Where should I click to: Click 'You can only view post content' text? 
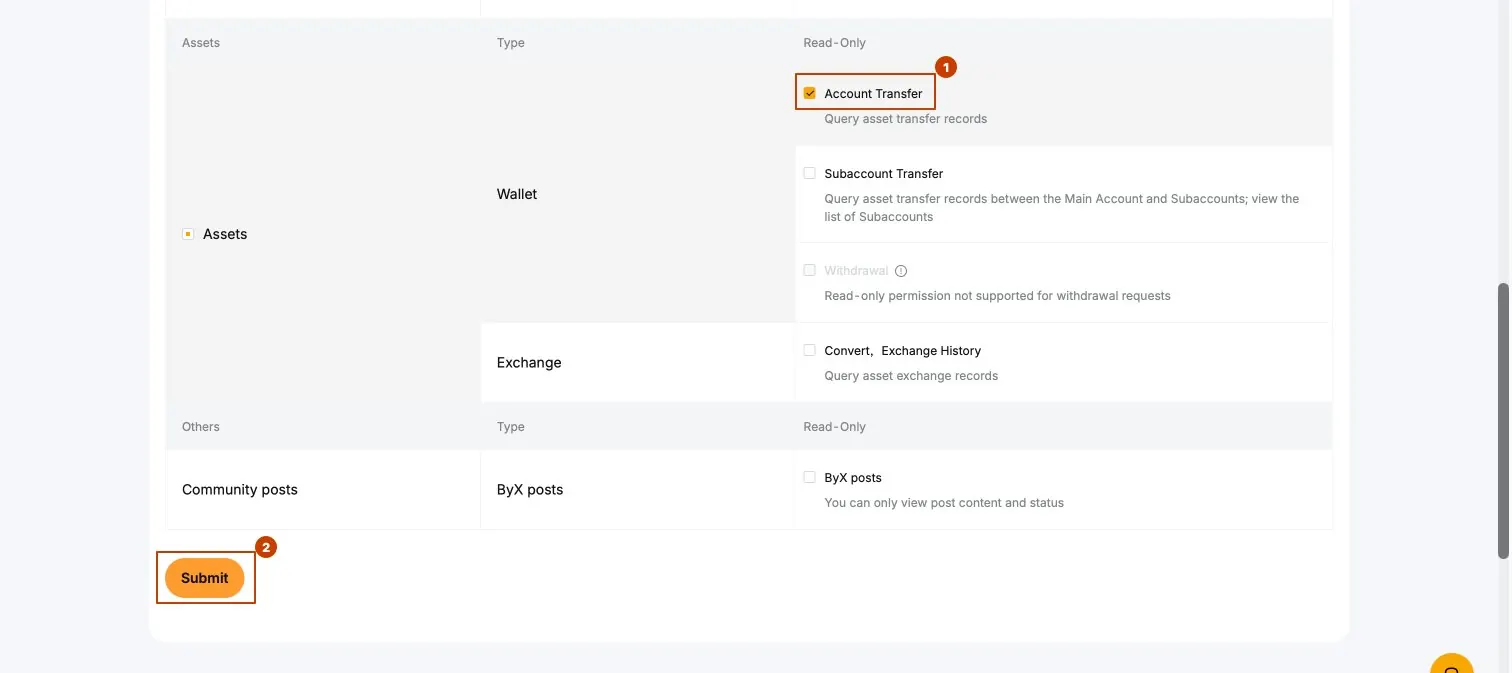(944, 503)
